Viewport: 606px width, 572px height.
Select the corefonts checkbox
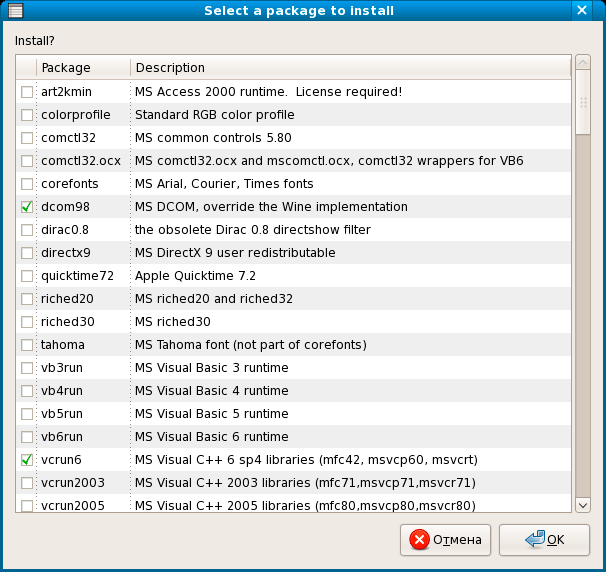[x=27, y=184]
